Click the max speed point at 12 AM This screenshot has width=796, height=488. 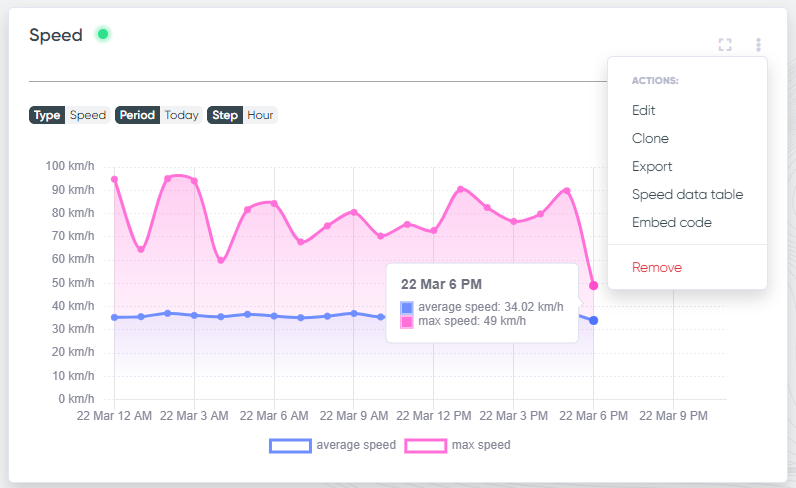click(114, 179)
